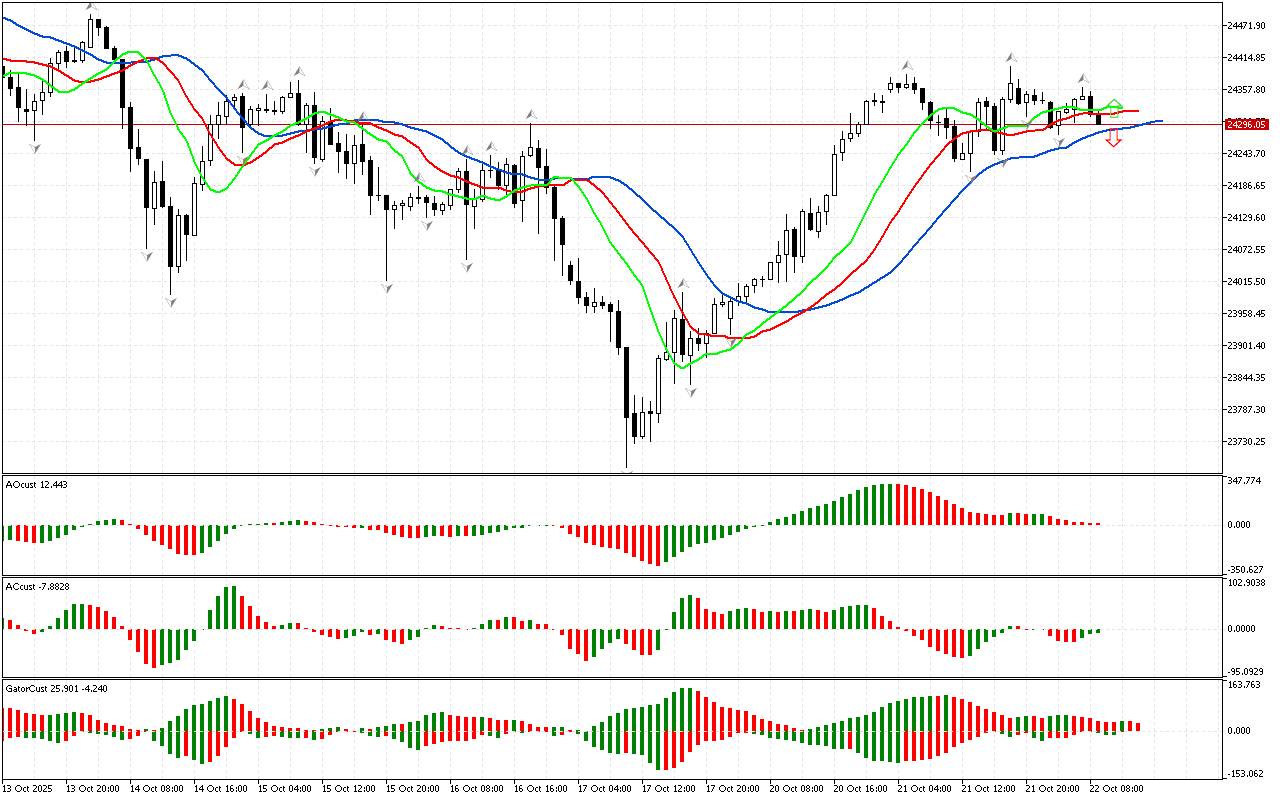Select the GatorCust 25.901 -4.240 label

(56, 689)
